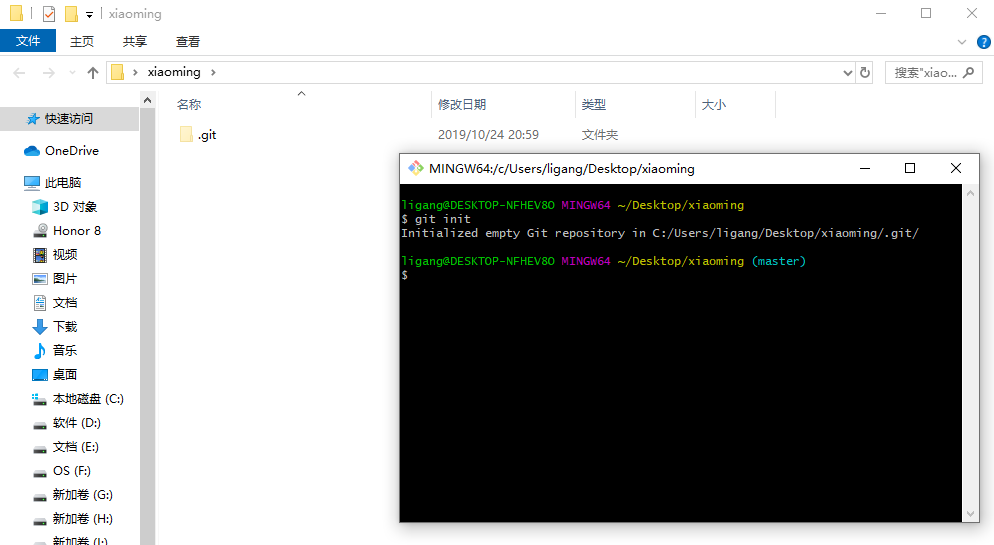Click the properties checkmark quick access icon
Screen dimensions: 994x545
[x=49, y=13]
